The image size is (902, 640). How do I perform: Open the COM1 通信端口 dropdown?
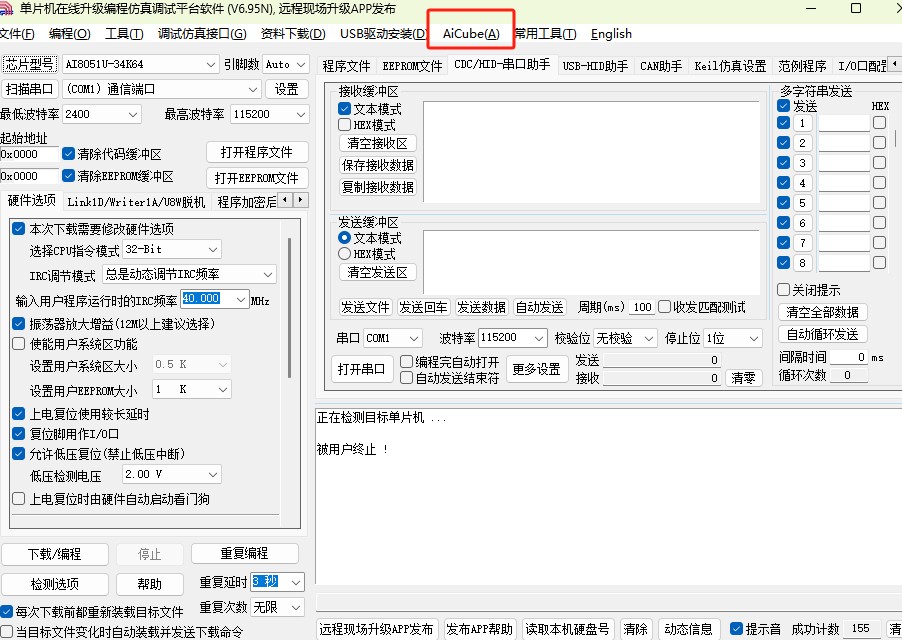pyautogui.click(x=162, y=89)
